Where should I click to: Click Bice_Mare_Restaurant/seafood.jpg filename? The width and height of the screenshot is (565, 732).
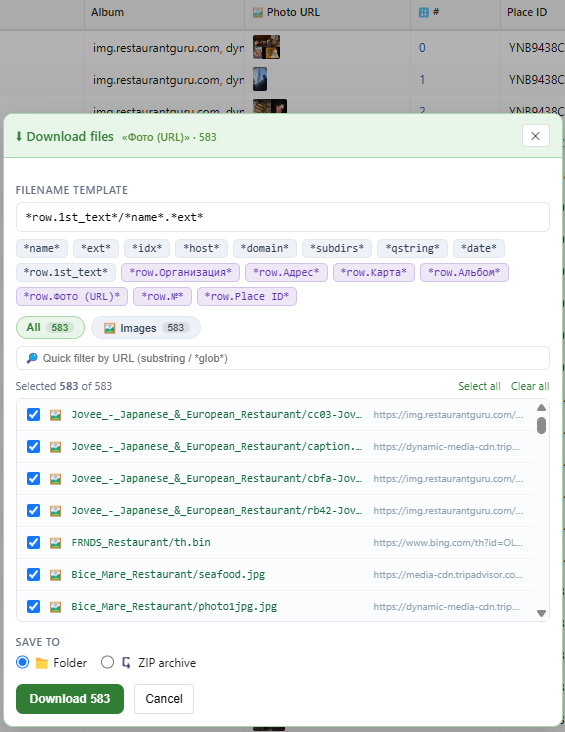[168, 574]
